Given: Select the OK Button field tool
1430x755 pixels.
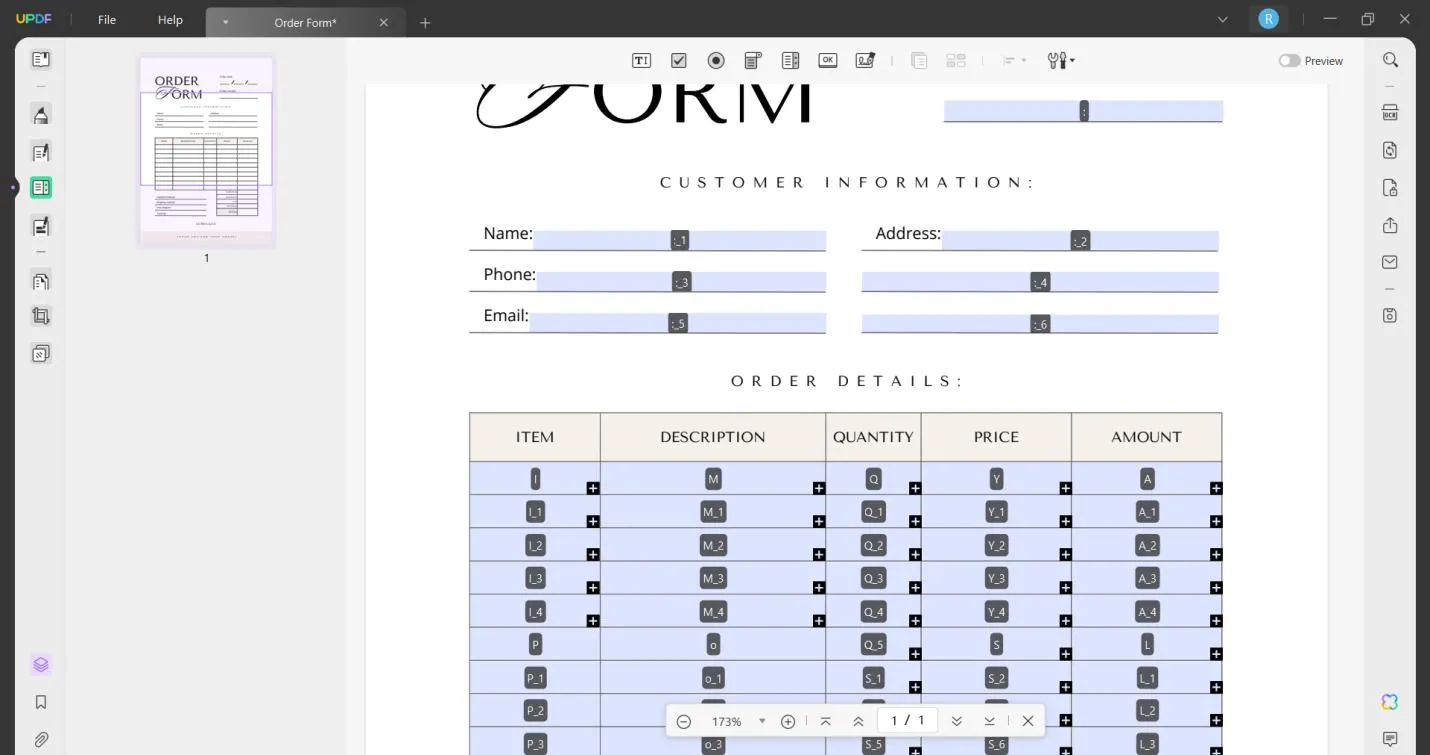Looking at the screenshot, I should [x=827, y=61].
